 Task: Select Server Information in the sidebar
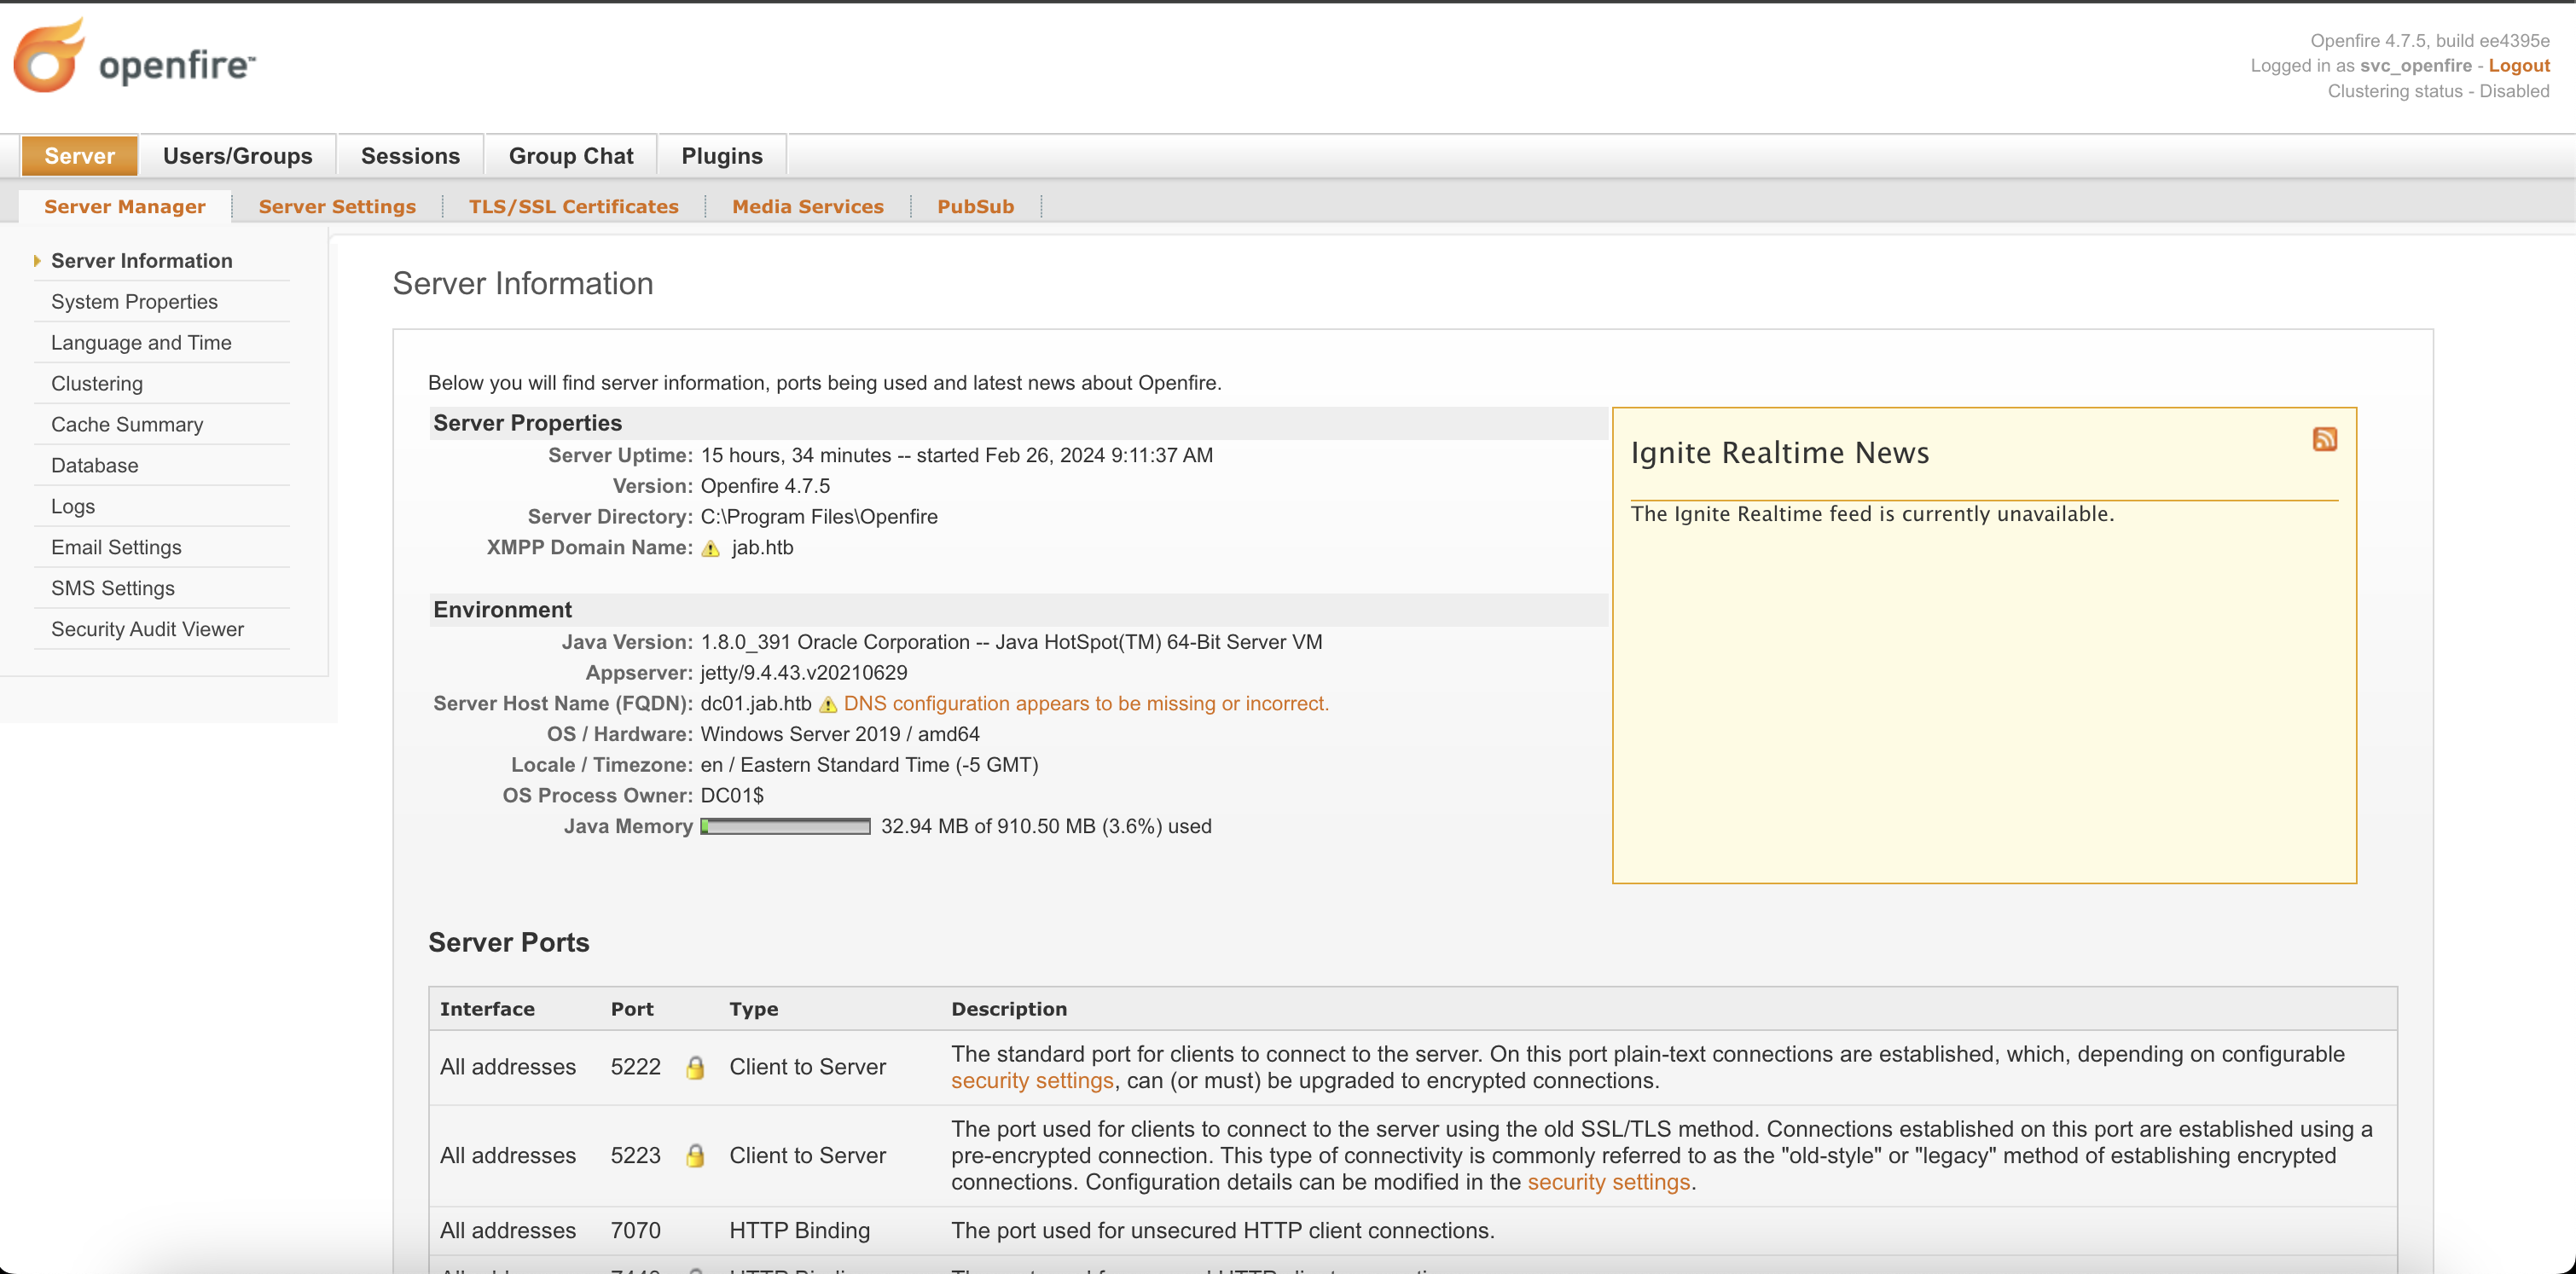141,261
